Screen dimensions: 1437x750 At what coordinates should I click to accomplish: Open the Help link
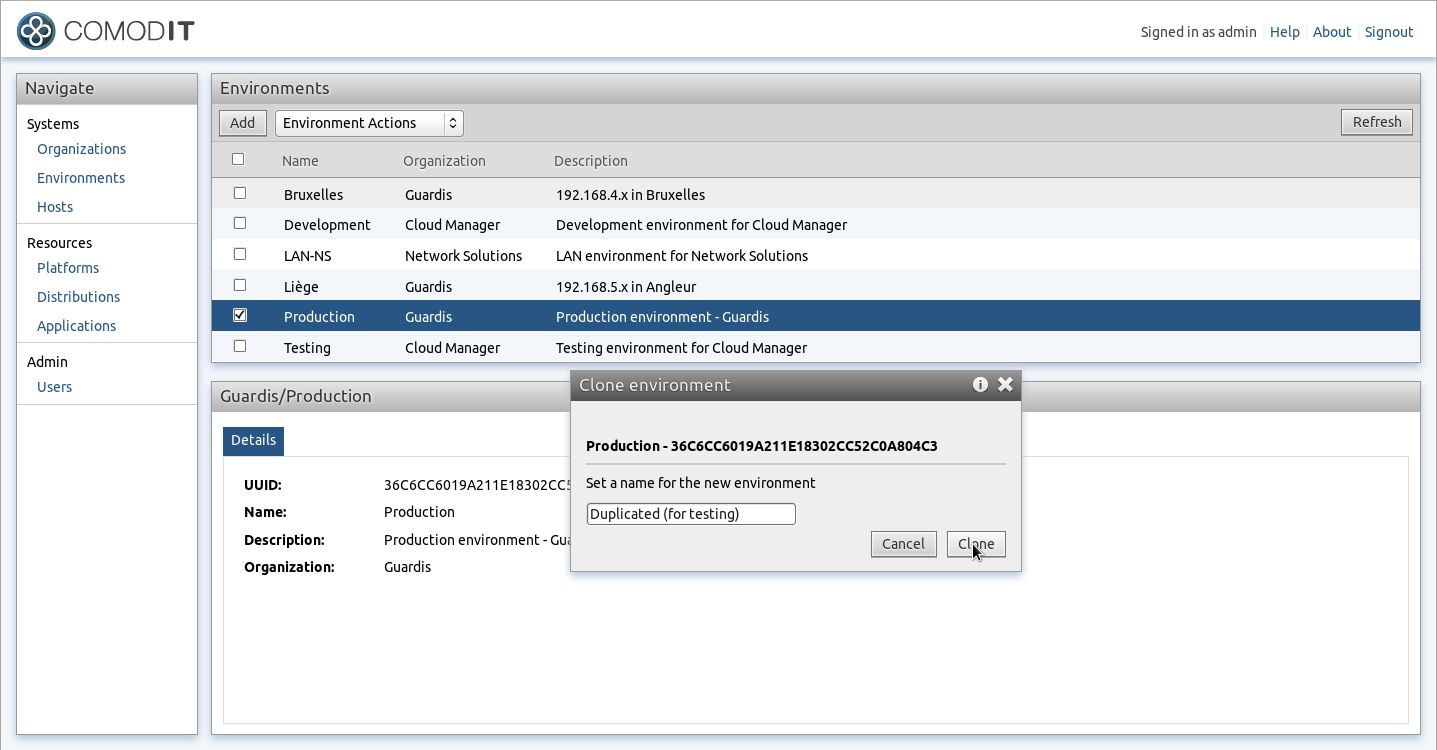tap(1285, 32)
